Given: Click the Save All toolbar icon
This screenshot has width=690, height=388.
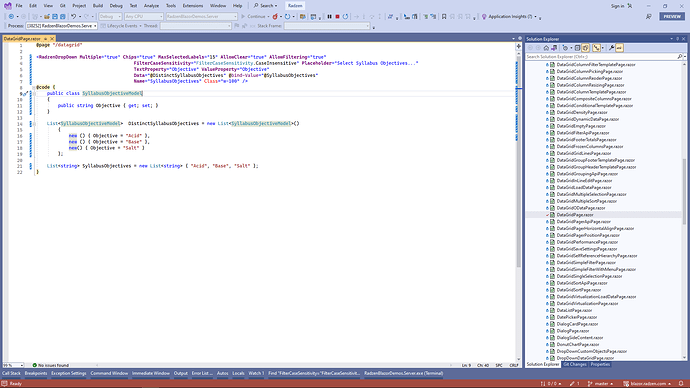Looking at the screenshot, I should pos(62,17).
